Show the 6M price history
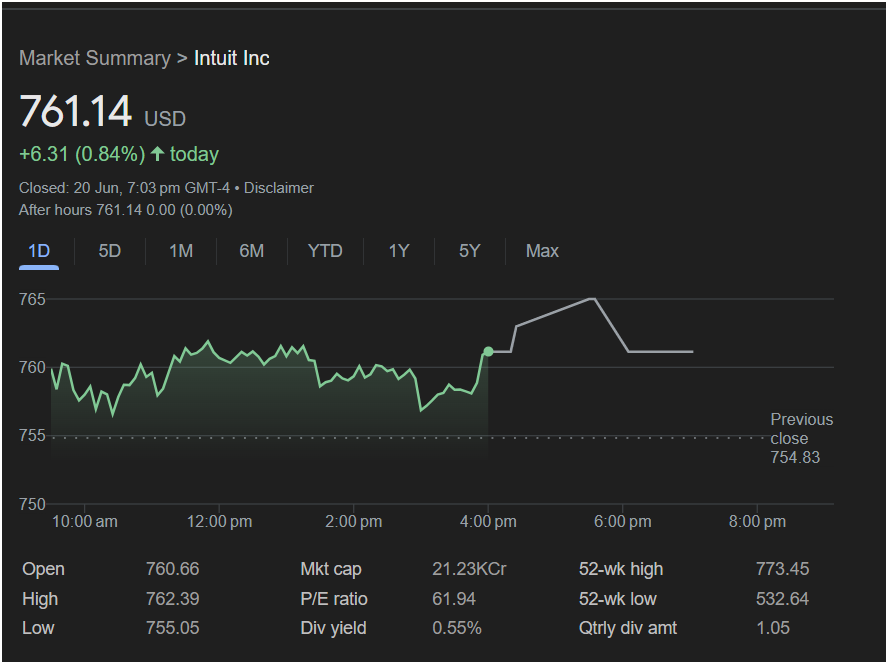Viewport: 888px width, 664px height. click(x=251, y=251)
